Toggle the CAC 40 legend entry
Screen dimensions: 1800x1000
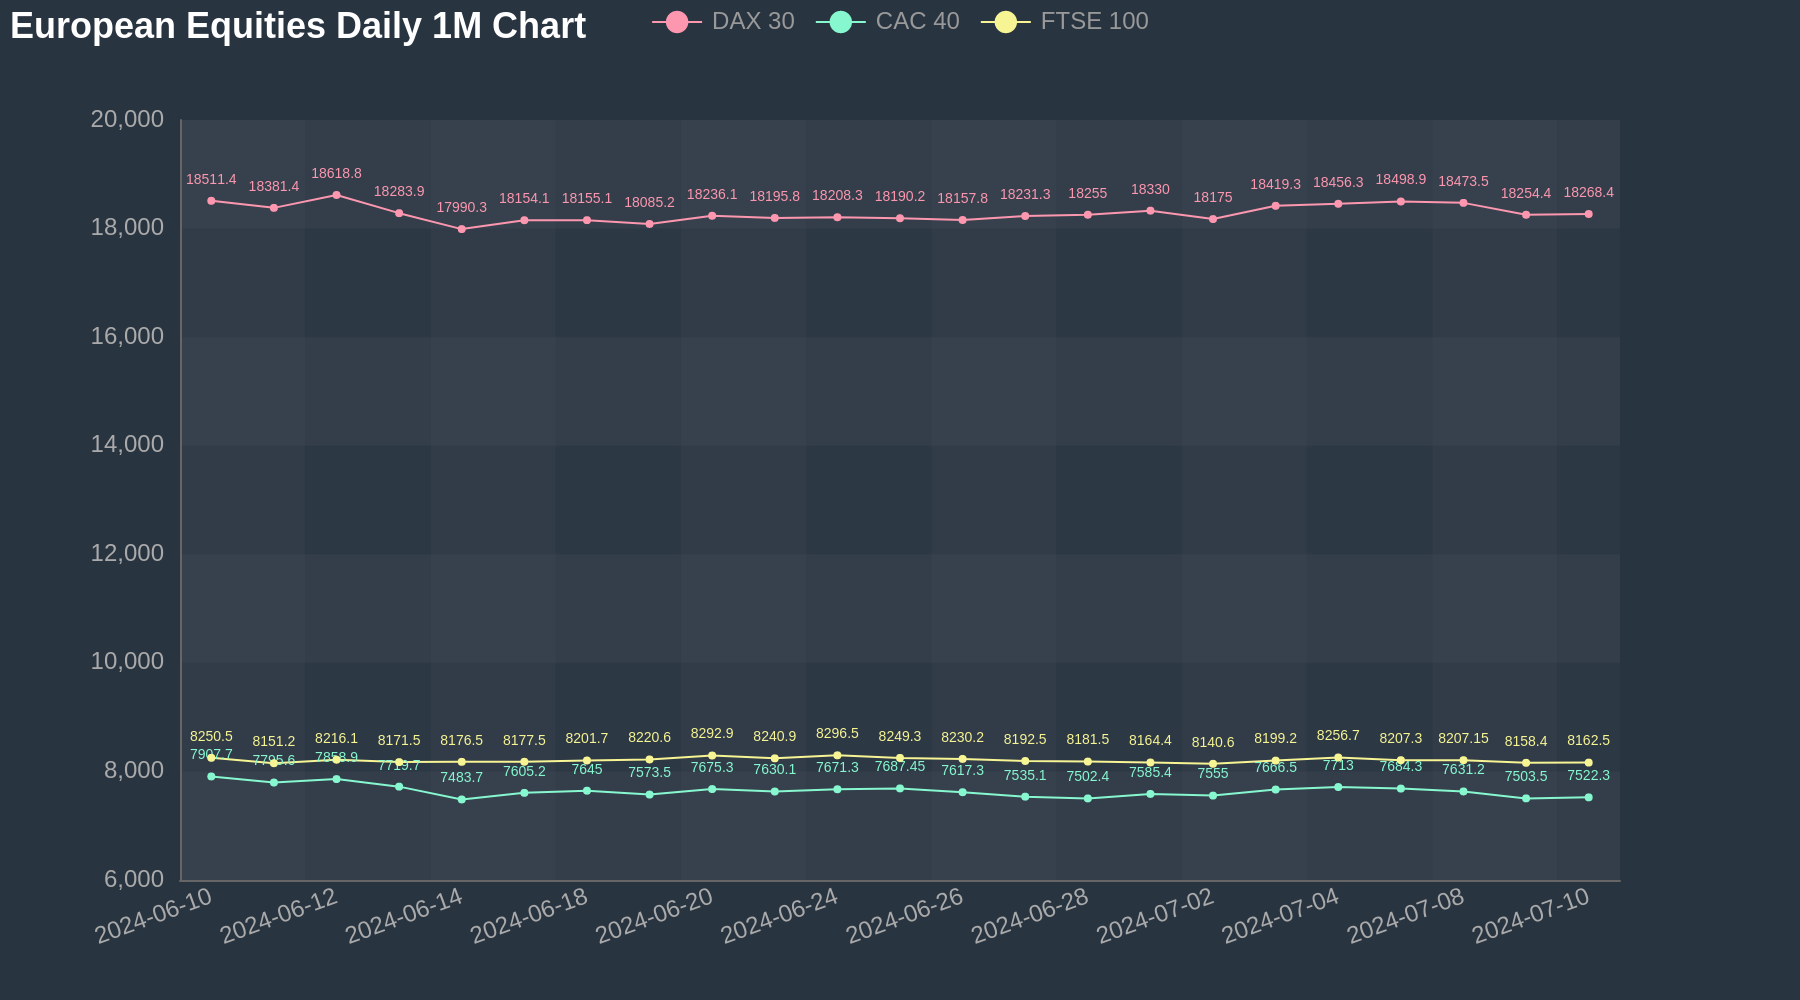(888, 21)
